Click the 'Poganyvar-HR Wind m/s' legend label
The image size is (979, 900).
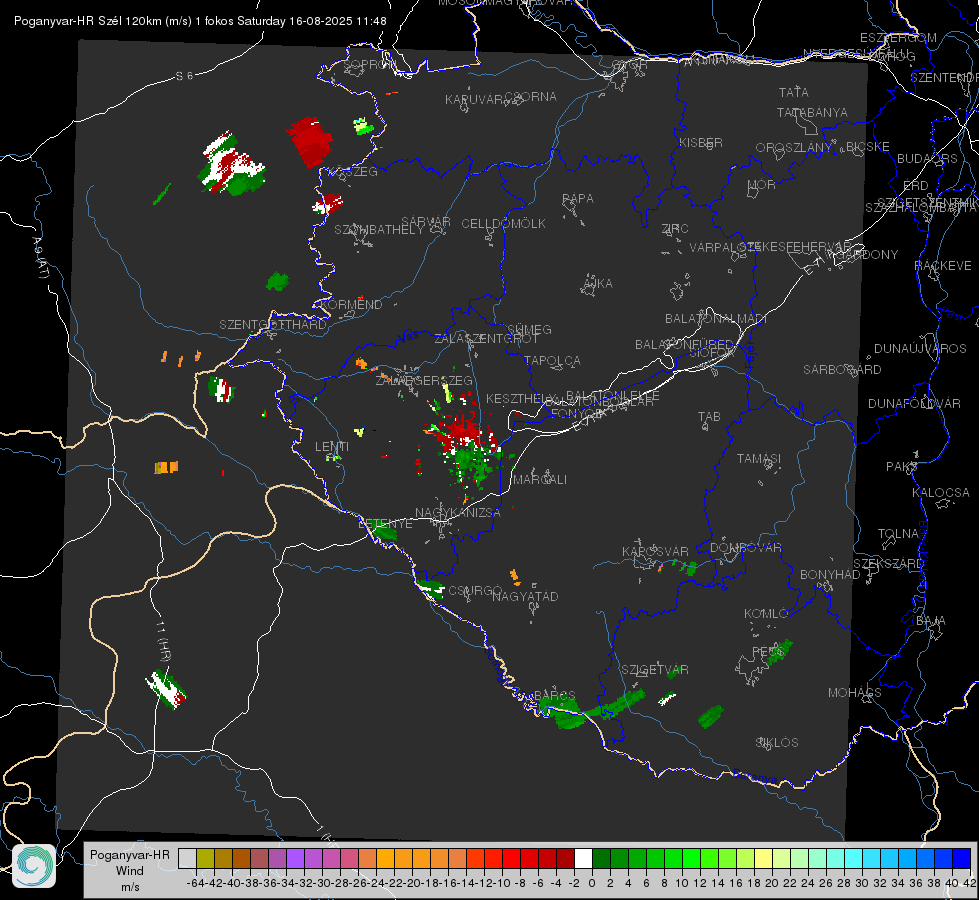[x=129, y=870]
